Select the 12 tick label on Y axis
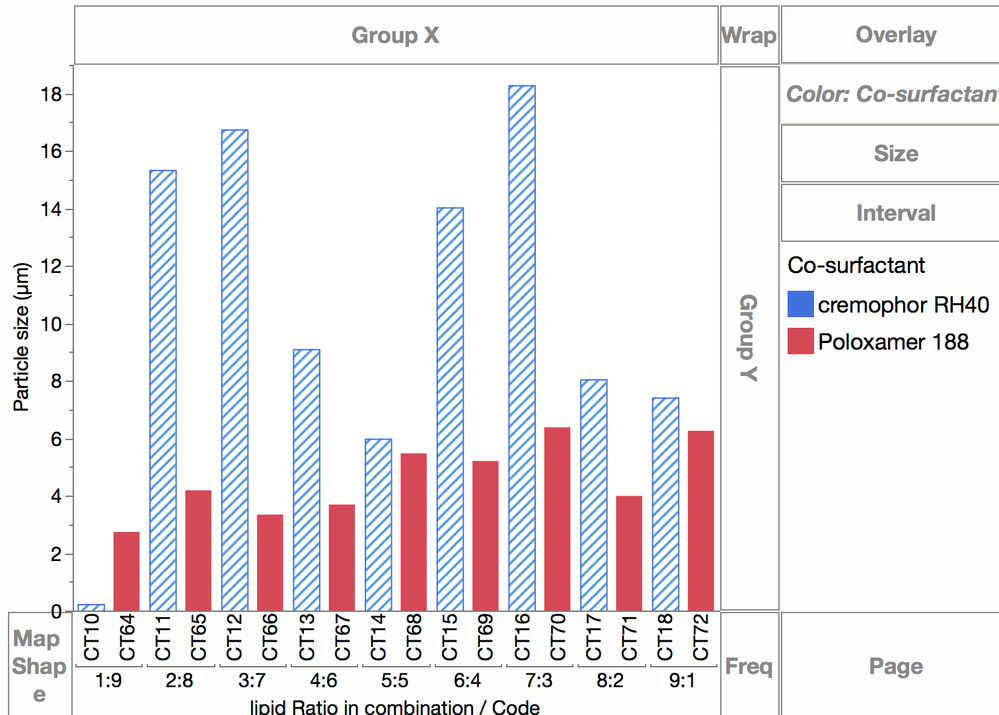The height and width of the screenshot is (715, 999). coord(51,266)
